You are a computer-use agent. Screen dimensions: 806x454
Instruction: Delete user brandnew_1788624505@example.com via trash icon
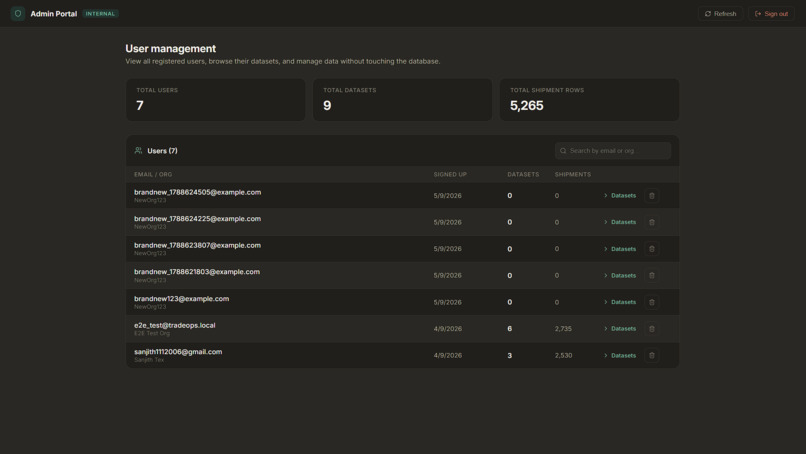click(652, 196)
